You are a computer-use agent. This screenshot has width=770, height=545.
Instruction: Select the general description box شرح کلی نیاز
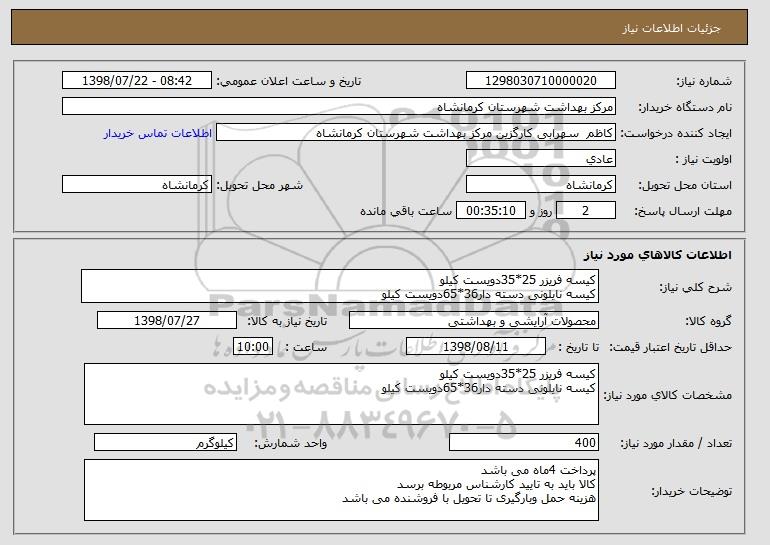pos(340,286)
